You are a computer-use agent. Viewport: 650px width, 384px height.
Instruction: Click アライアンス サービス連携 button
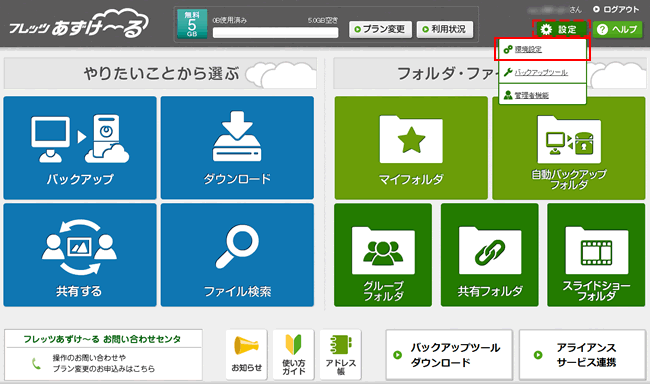point(582,355)
